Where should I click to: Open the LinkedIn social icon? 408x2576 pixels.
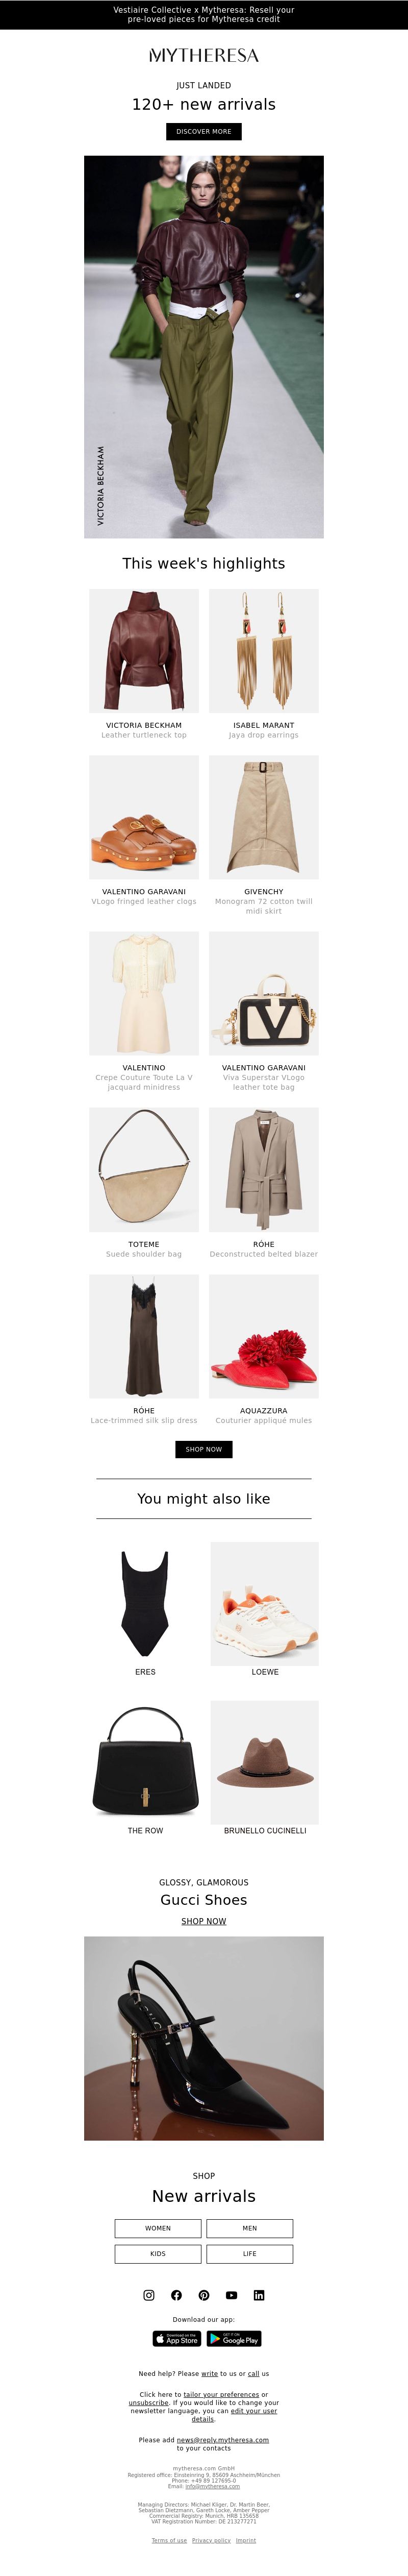(x=259, y=2295)
